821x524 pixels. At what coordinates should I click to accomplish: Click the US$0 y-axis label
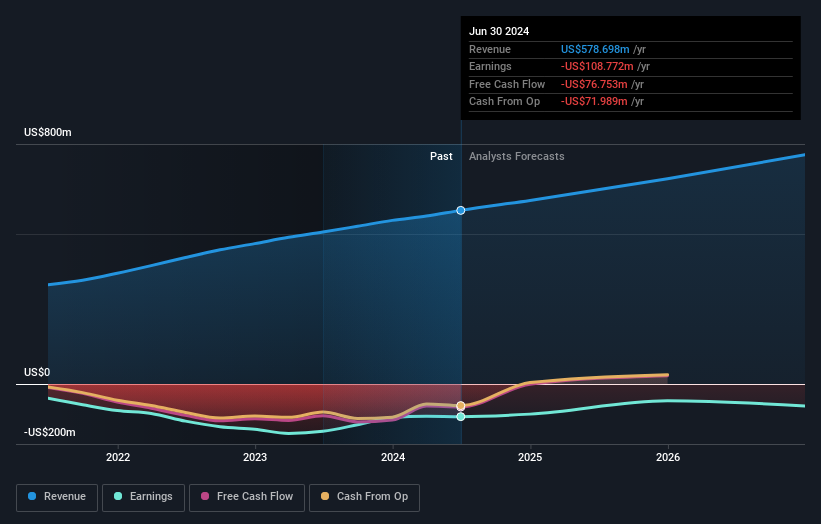pyautogui.click(x=37, y=372)
